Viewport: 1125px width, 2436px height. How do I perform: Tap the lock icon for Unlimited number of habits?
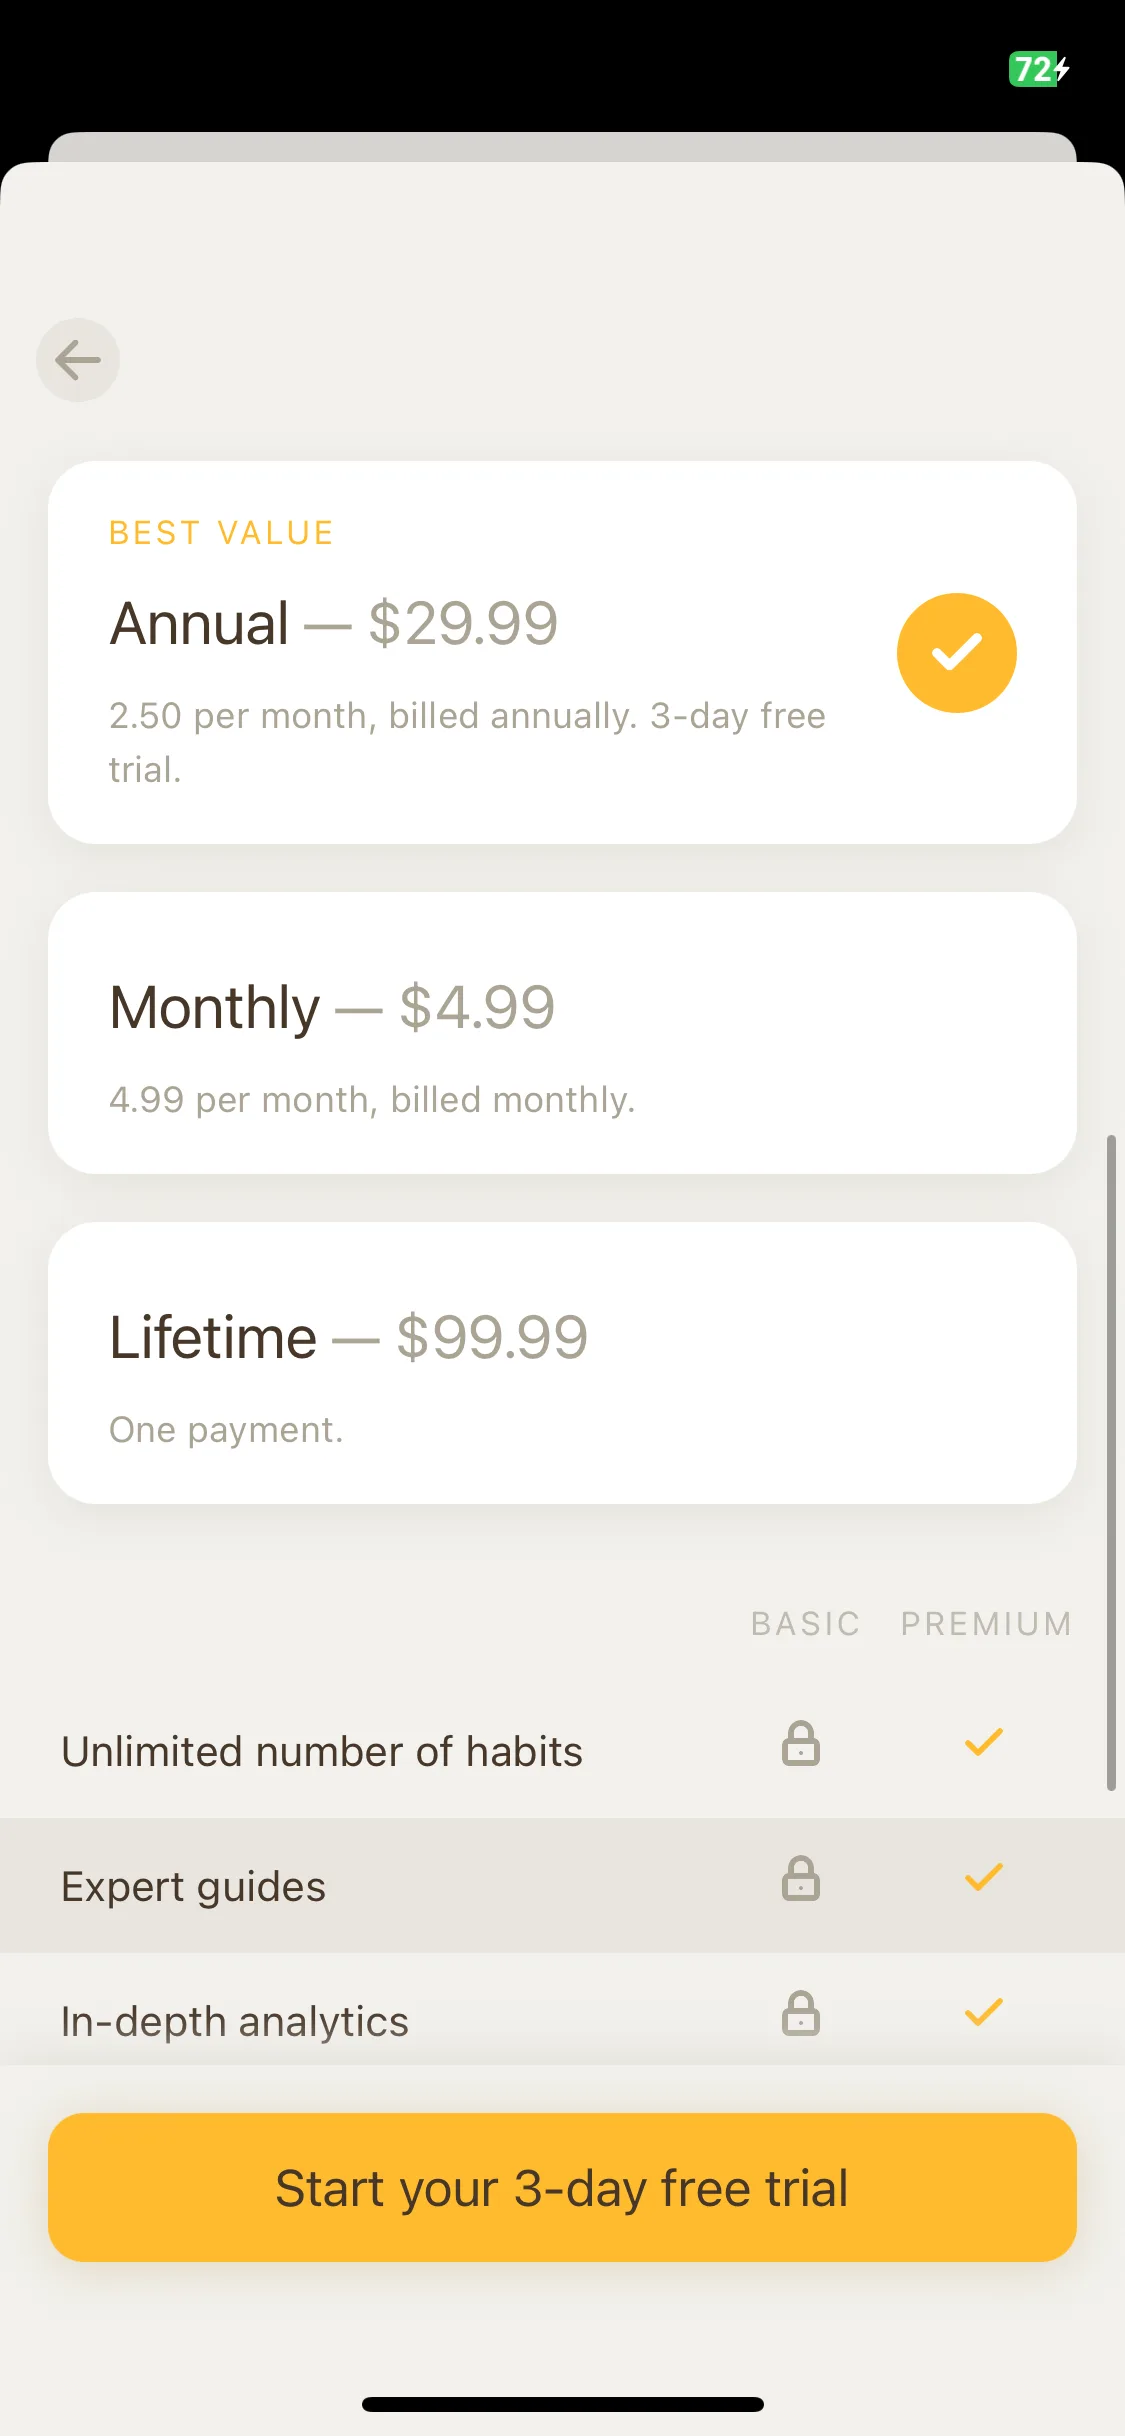(x=801, y=1743)
